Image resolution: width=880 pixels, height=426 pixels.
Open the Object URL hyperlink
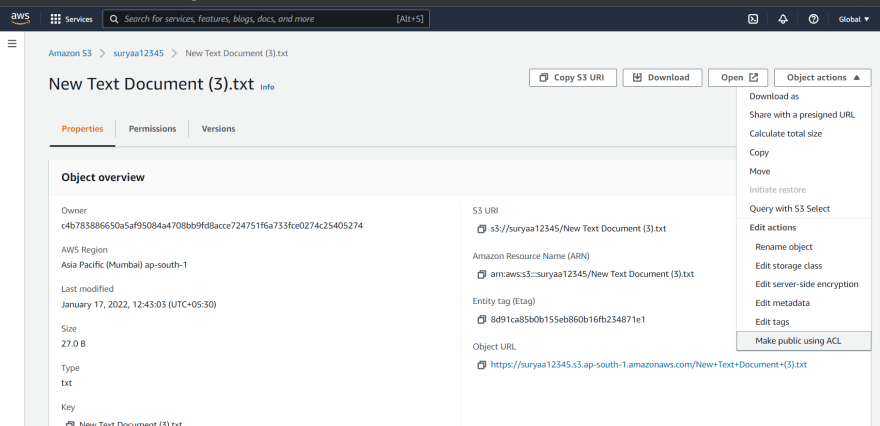point(649,365)
